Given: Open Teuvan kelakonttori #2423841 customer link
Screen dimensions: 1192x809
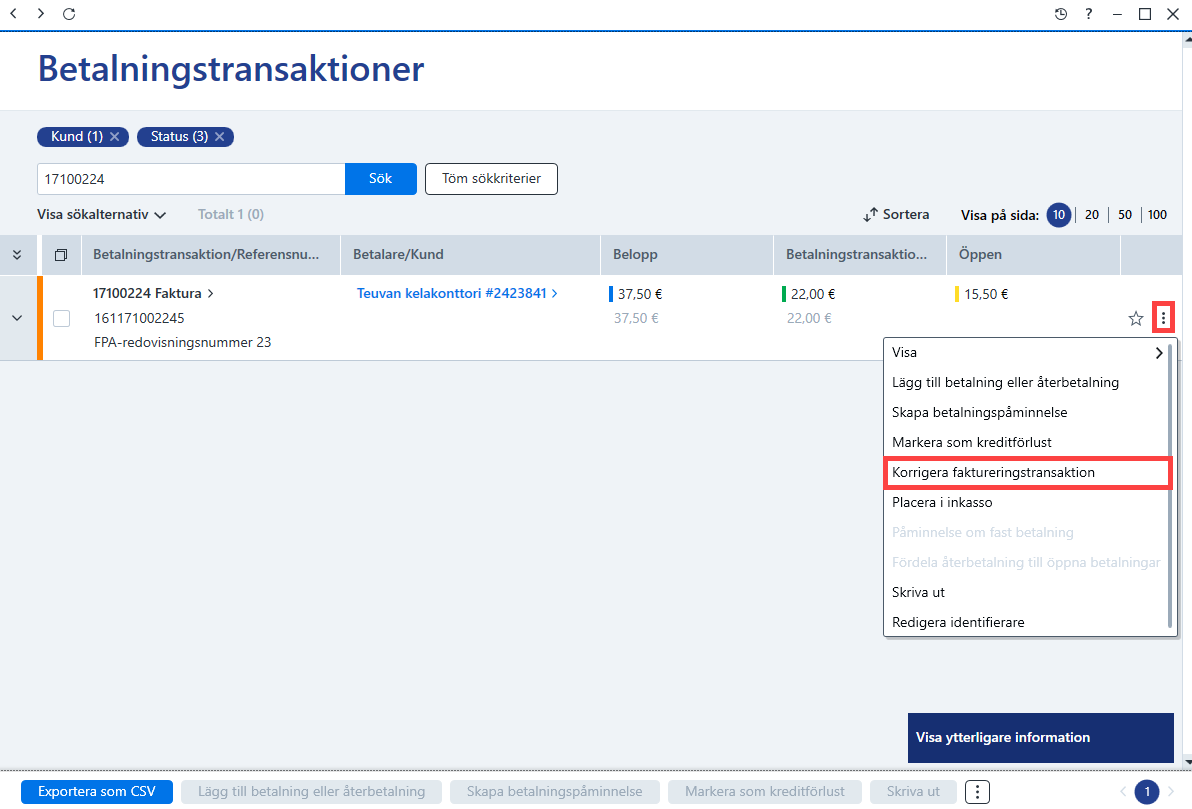Looking at the screenshot, I should [x=457, y=293].
